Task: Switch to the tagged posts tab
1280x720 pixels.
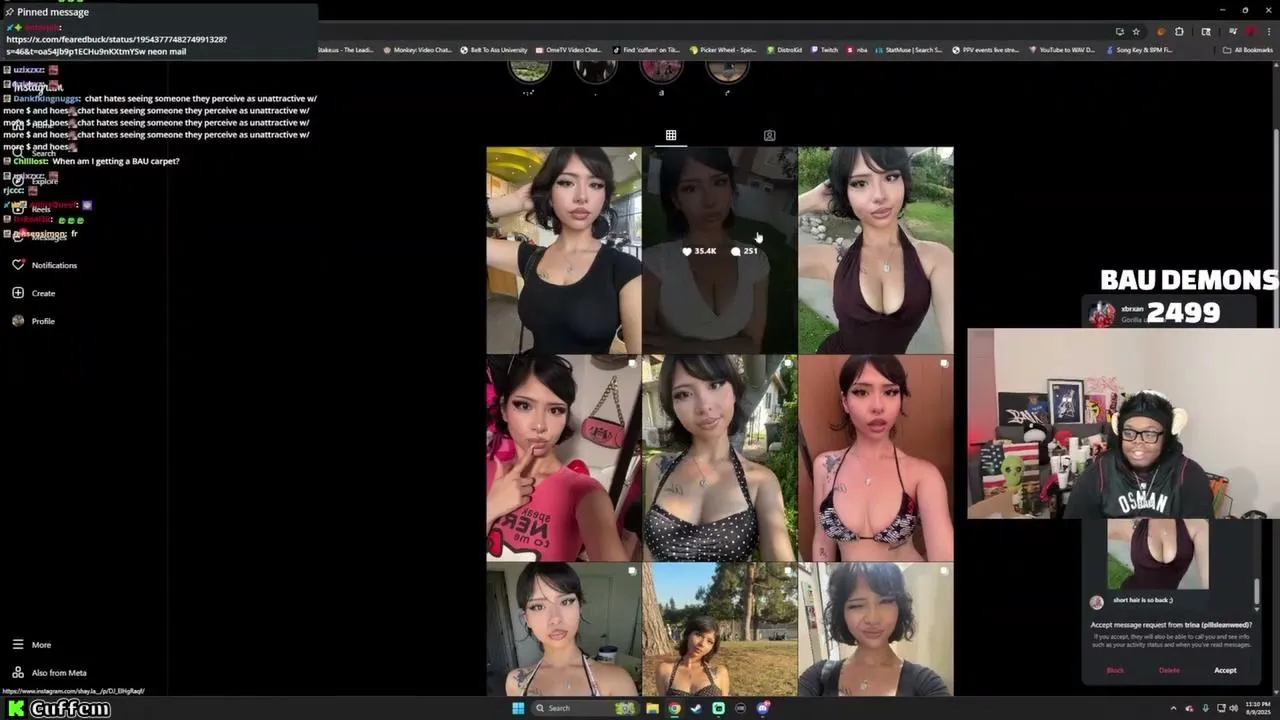Action: point(769,135)
